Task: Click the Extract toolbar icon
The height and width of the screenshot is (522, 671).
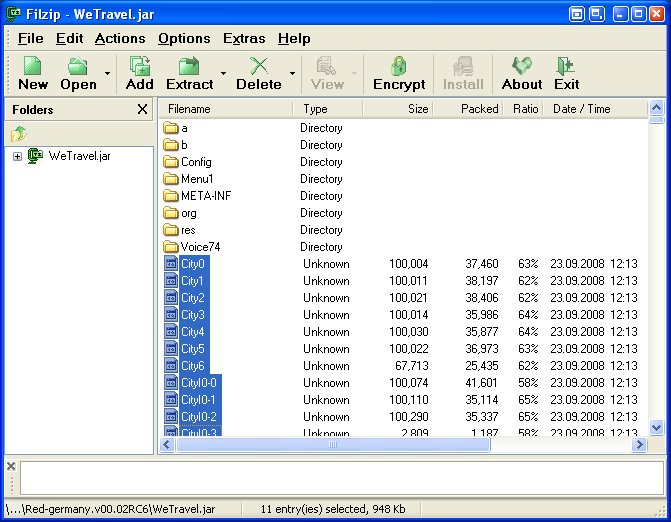Action: coord(189,66)
